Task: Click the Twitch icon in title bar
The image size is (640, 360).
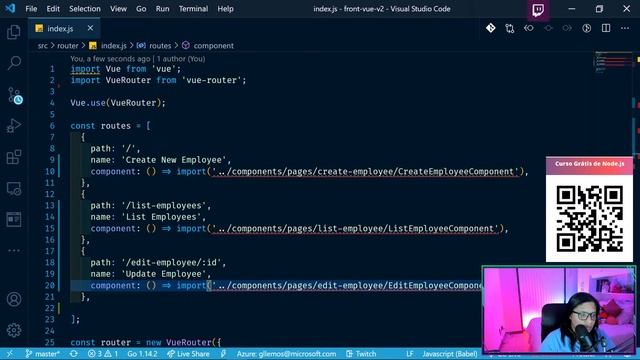Action: point(538,9)
